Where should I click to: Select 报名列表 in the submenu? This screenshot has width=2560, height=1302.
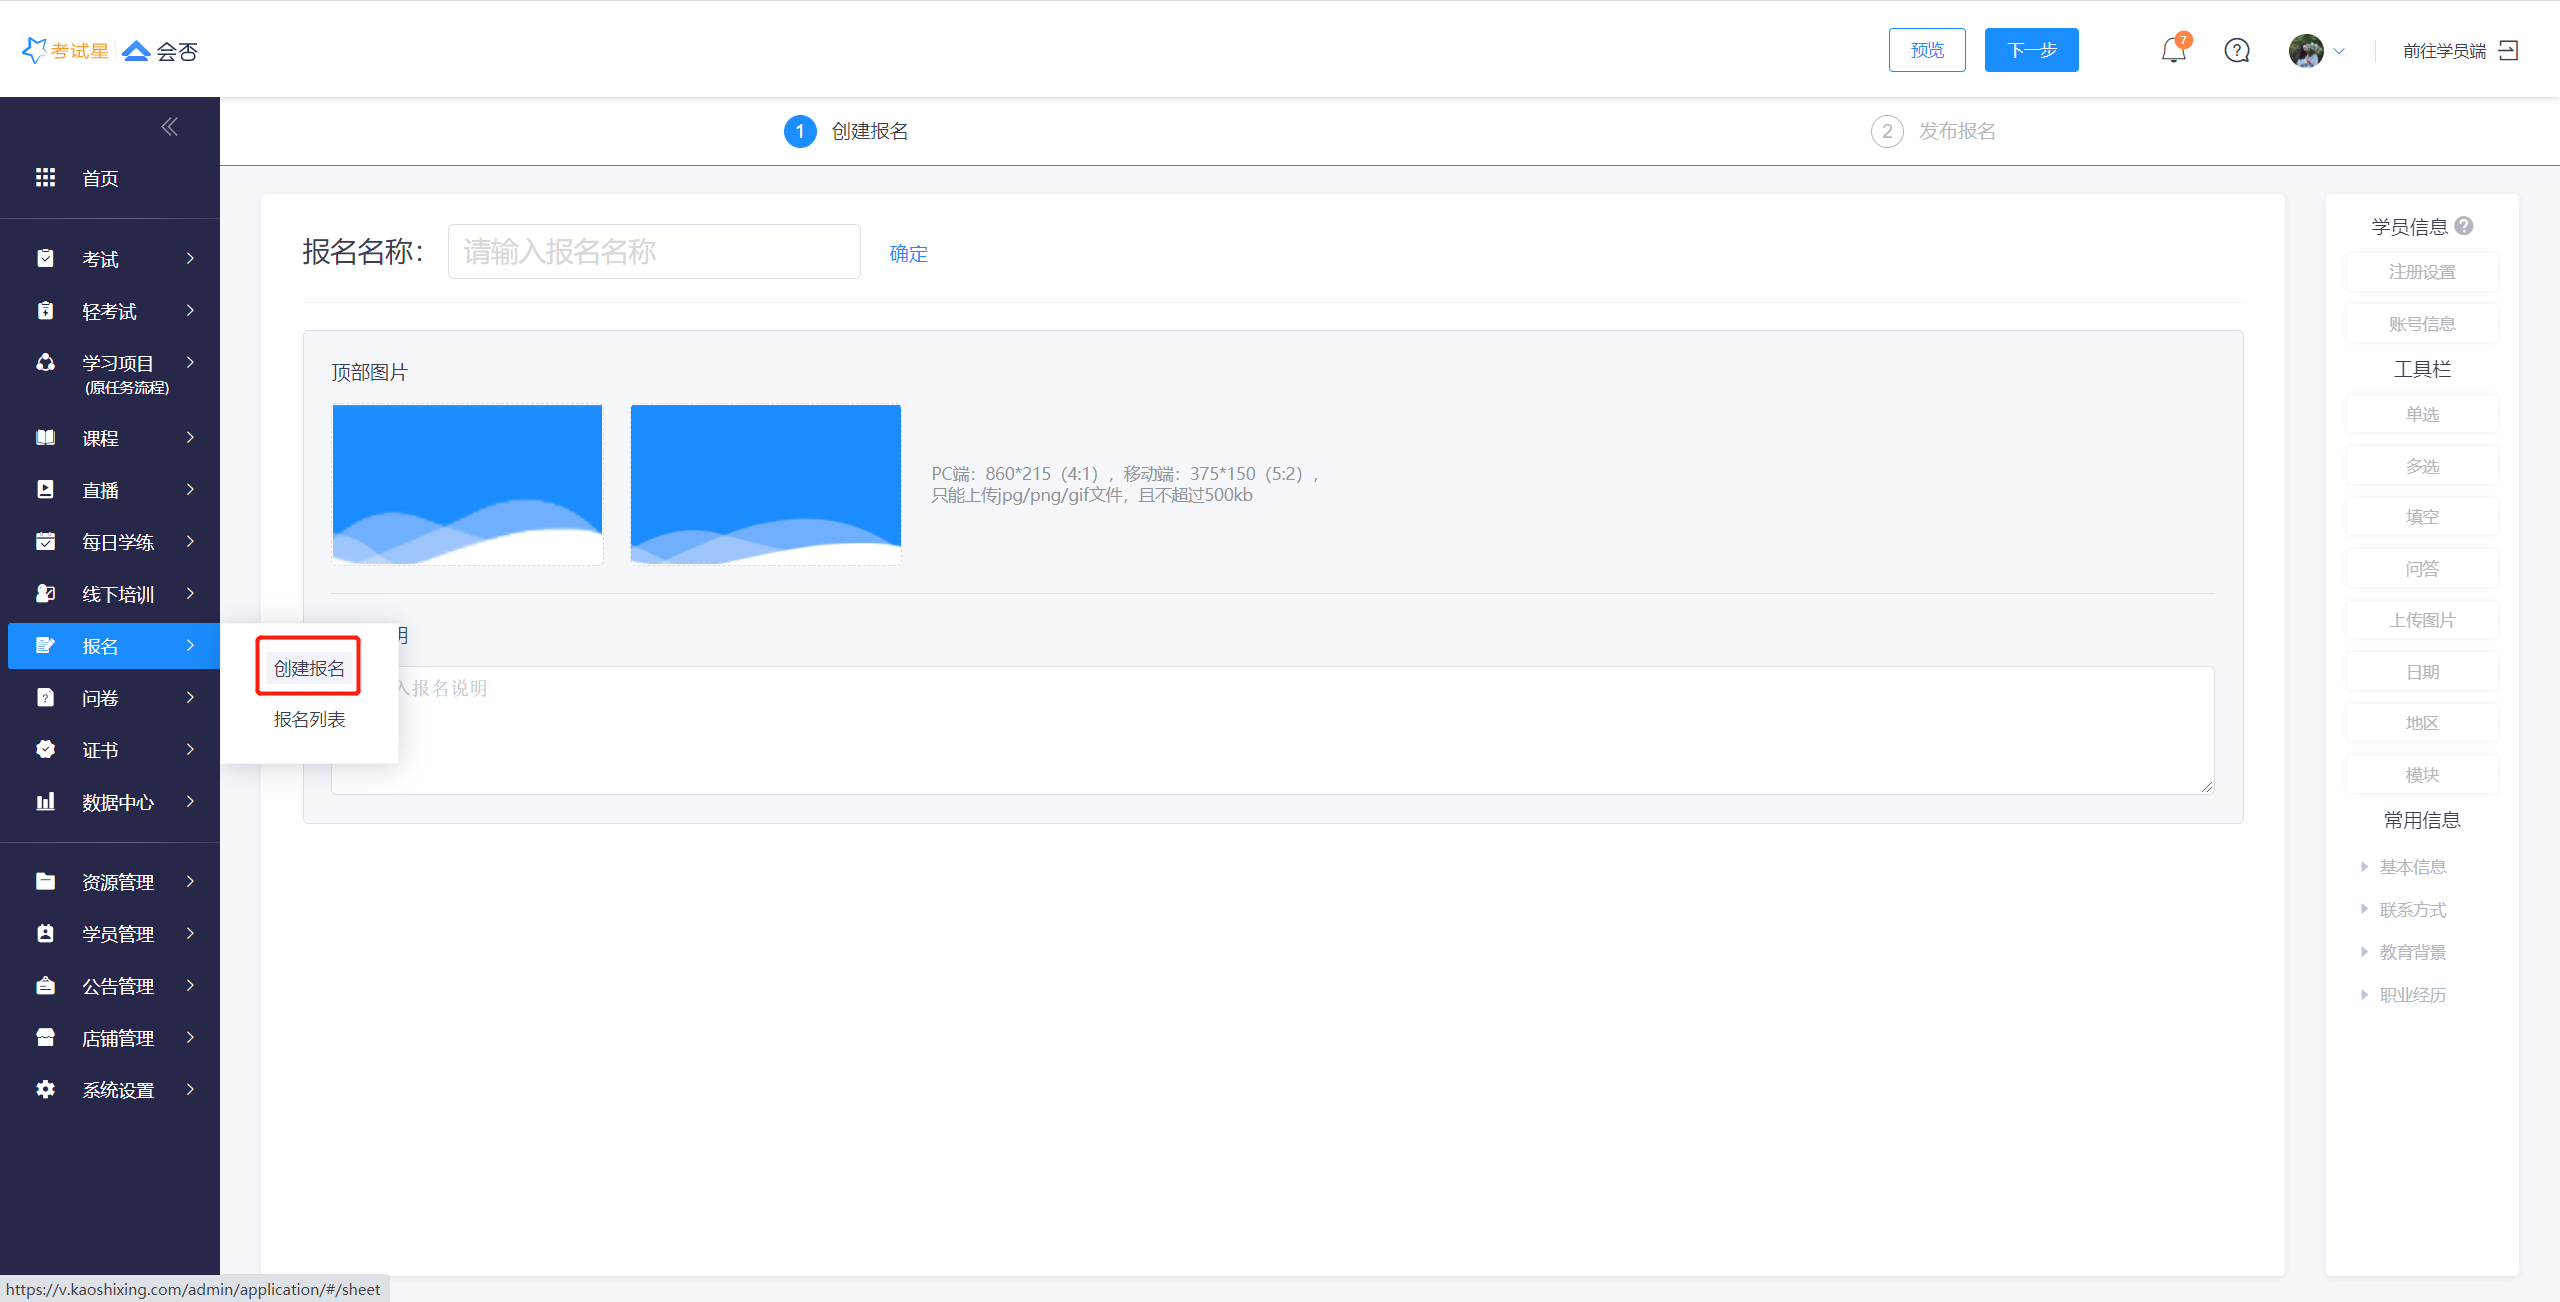309,719
